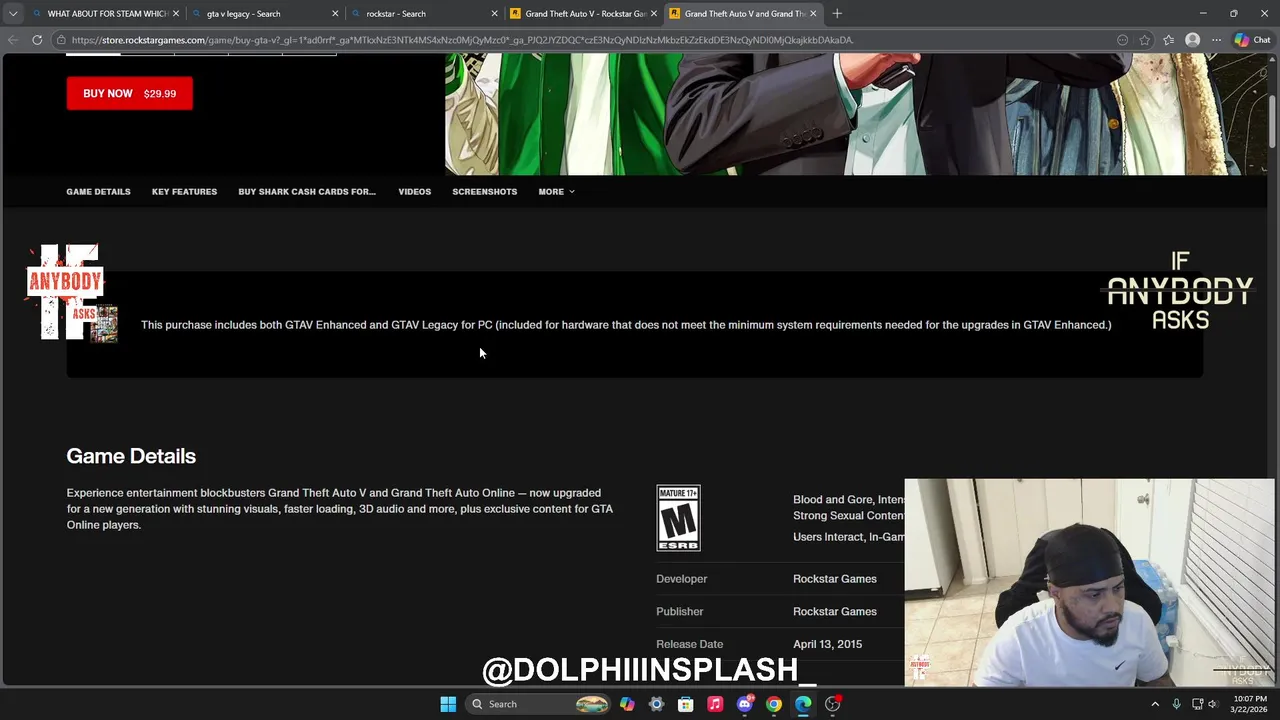Click the microphone tray icon
The image size is (1280, 720).
(x=1176, y=704)
